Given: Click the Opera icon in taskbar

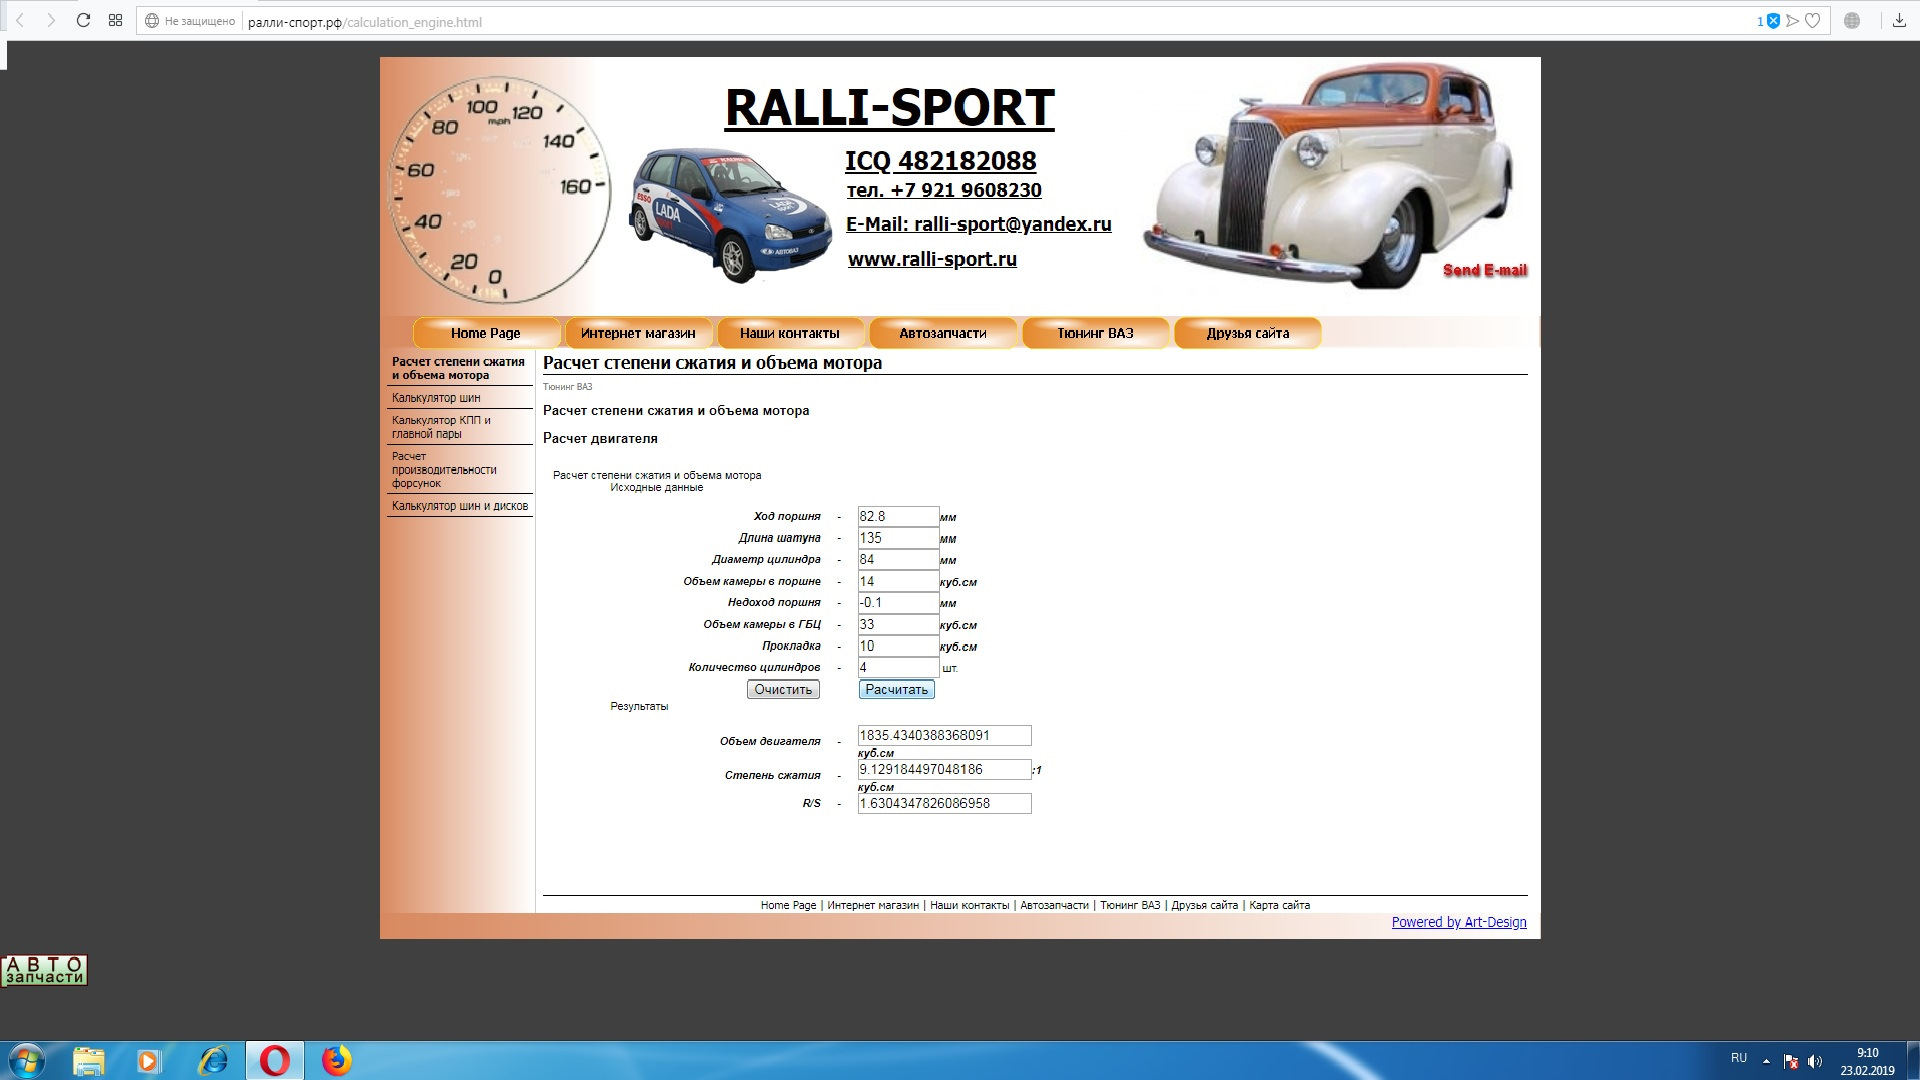Looking at the screenshot, I should (x=275, y=1060).
